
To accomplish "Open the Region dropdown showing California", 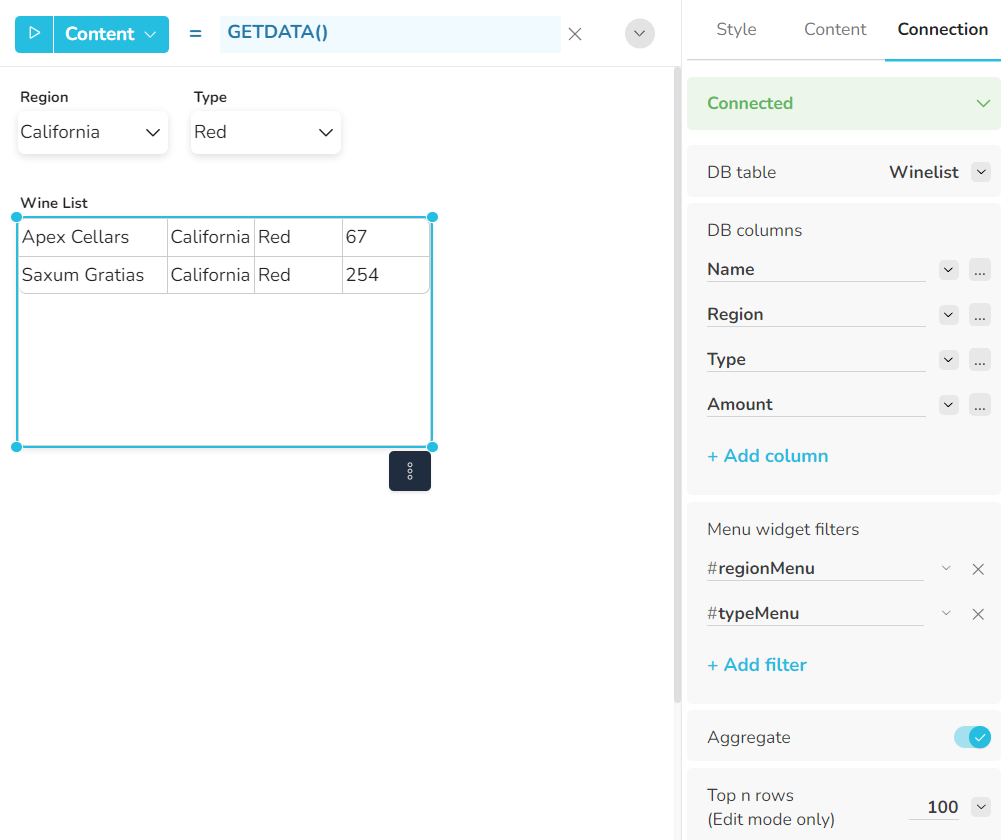I will click(x=92, y=132).
